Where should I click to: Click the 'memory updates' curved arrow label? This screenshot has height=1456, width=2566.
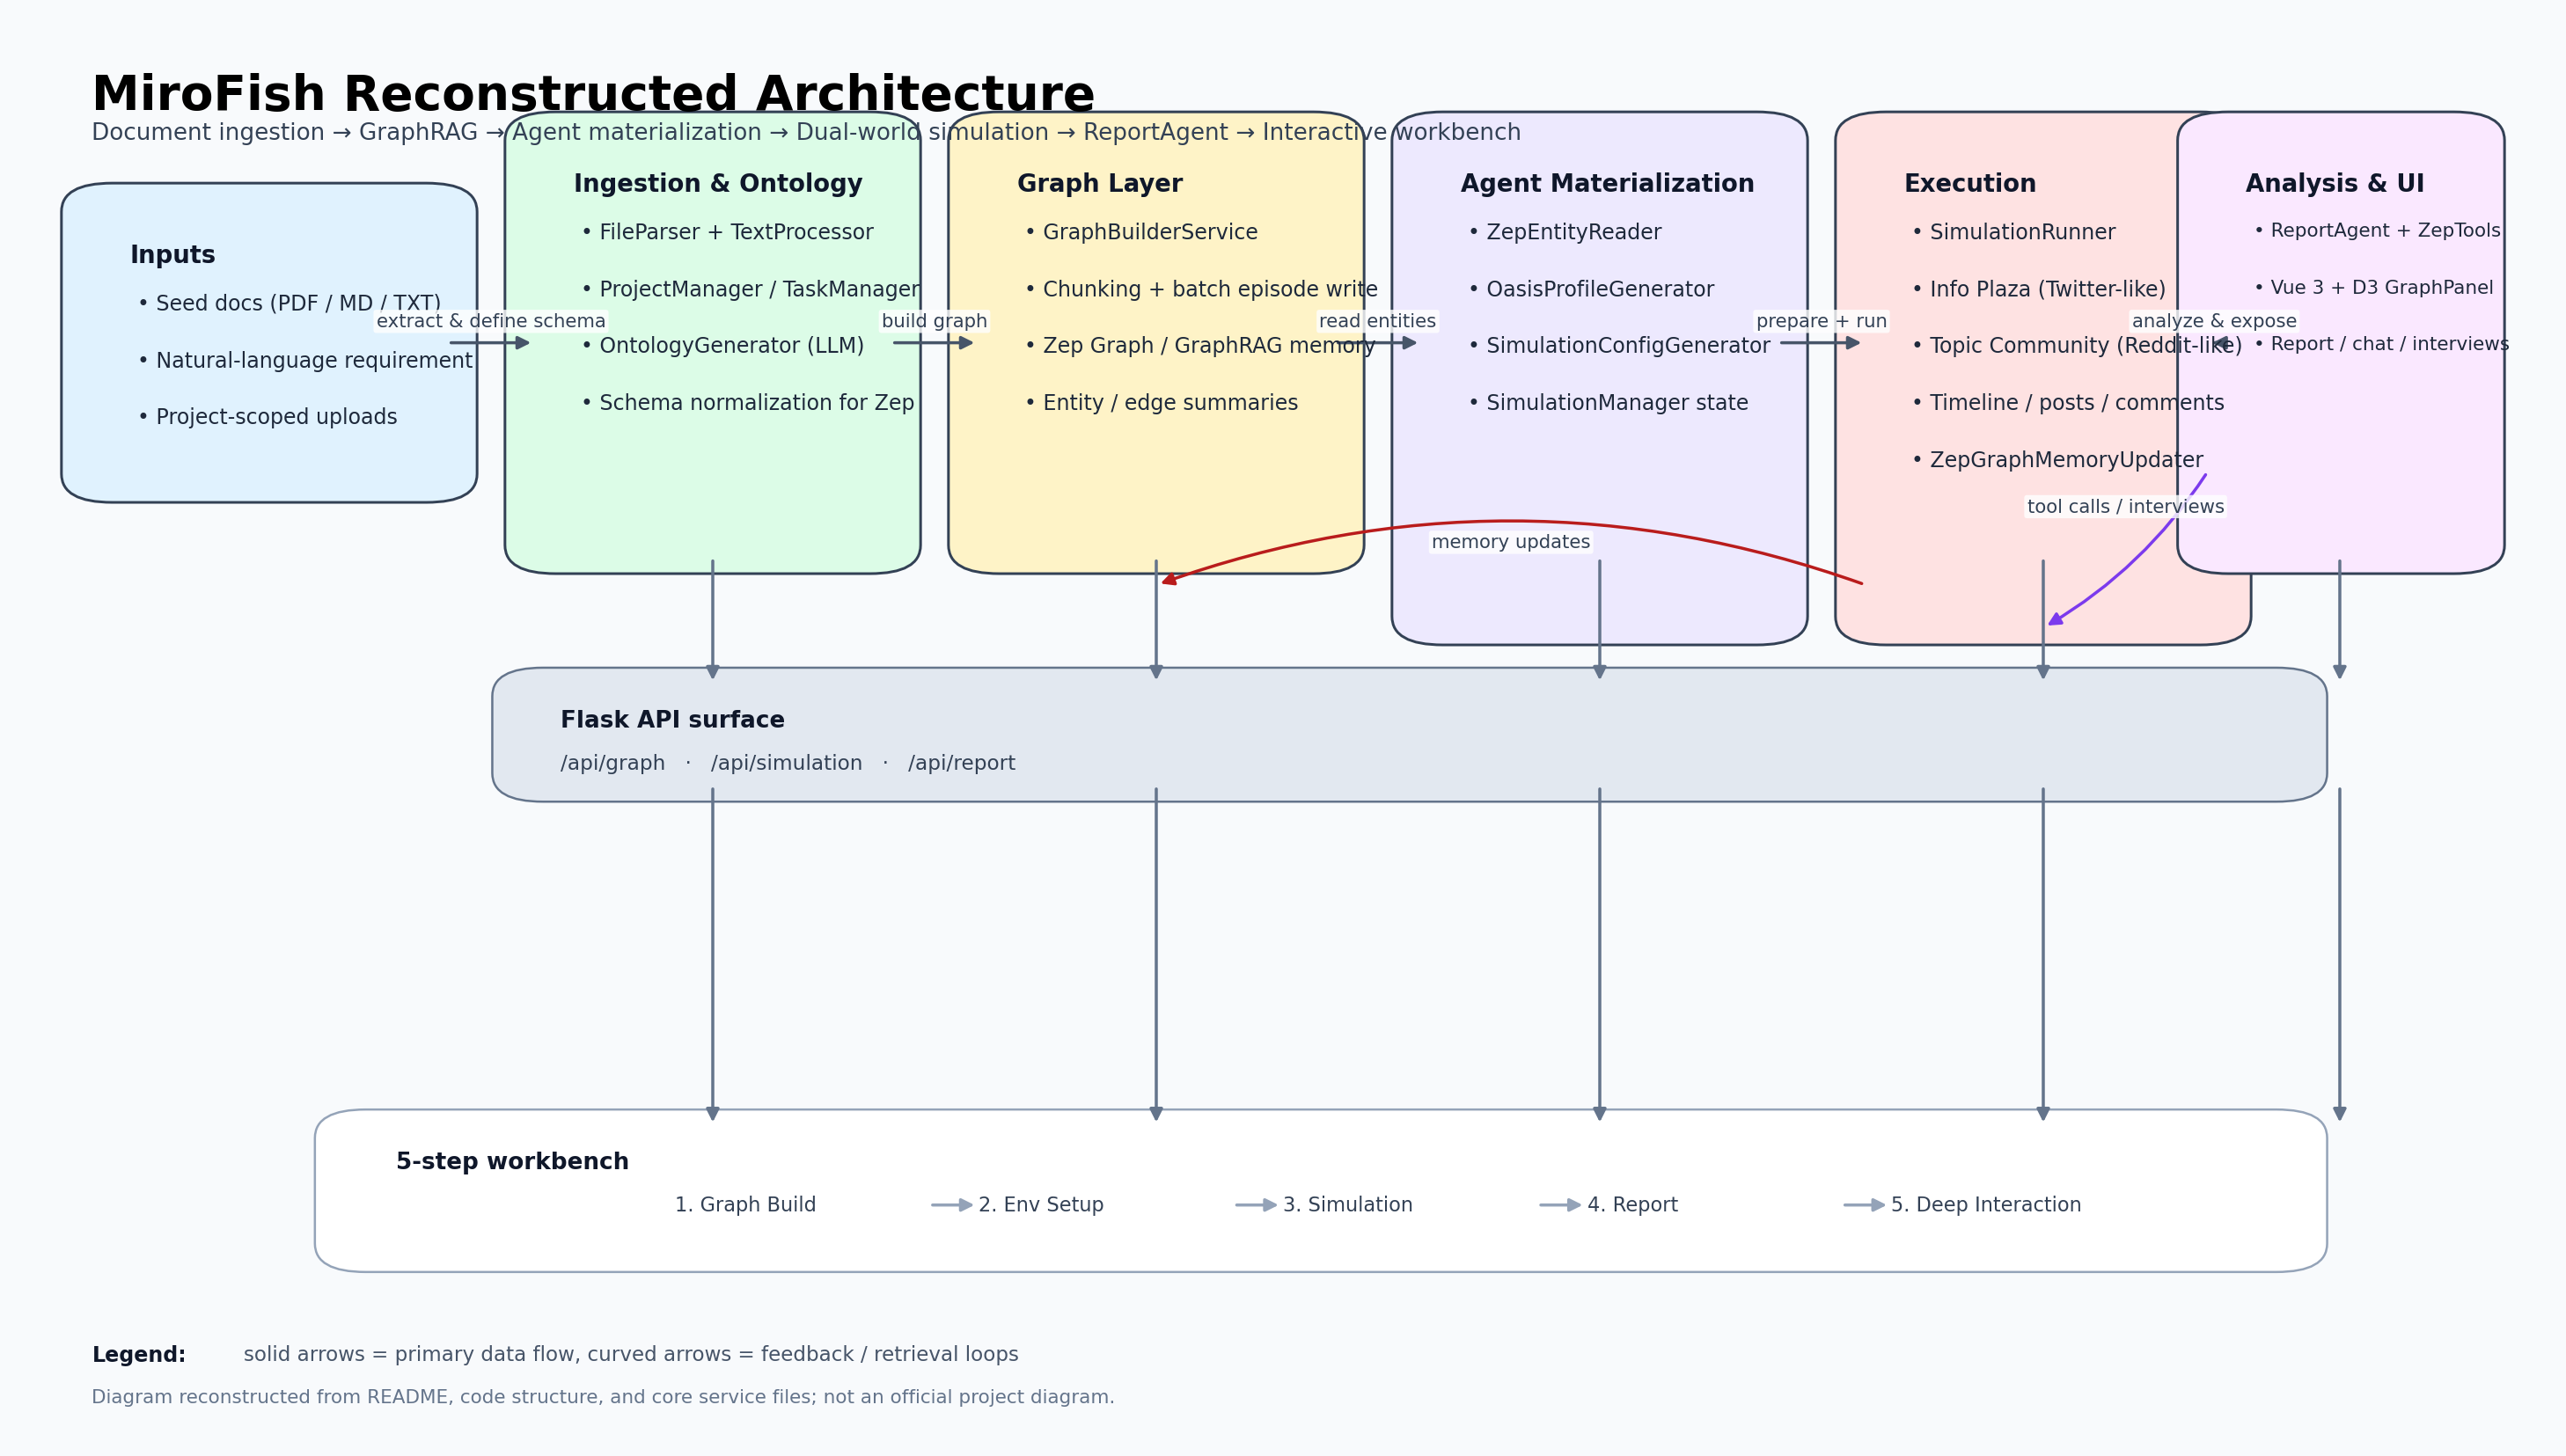[x=1510, y=542]
